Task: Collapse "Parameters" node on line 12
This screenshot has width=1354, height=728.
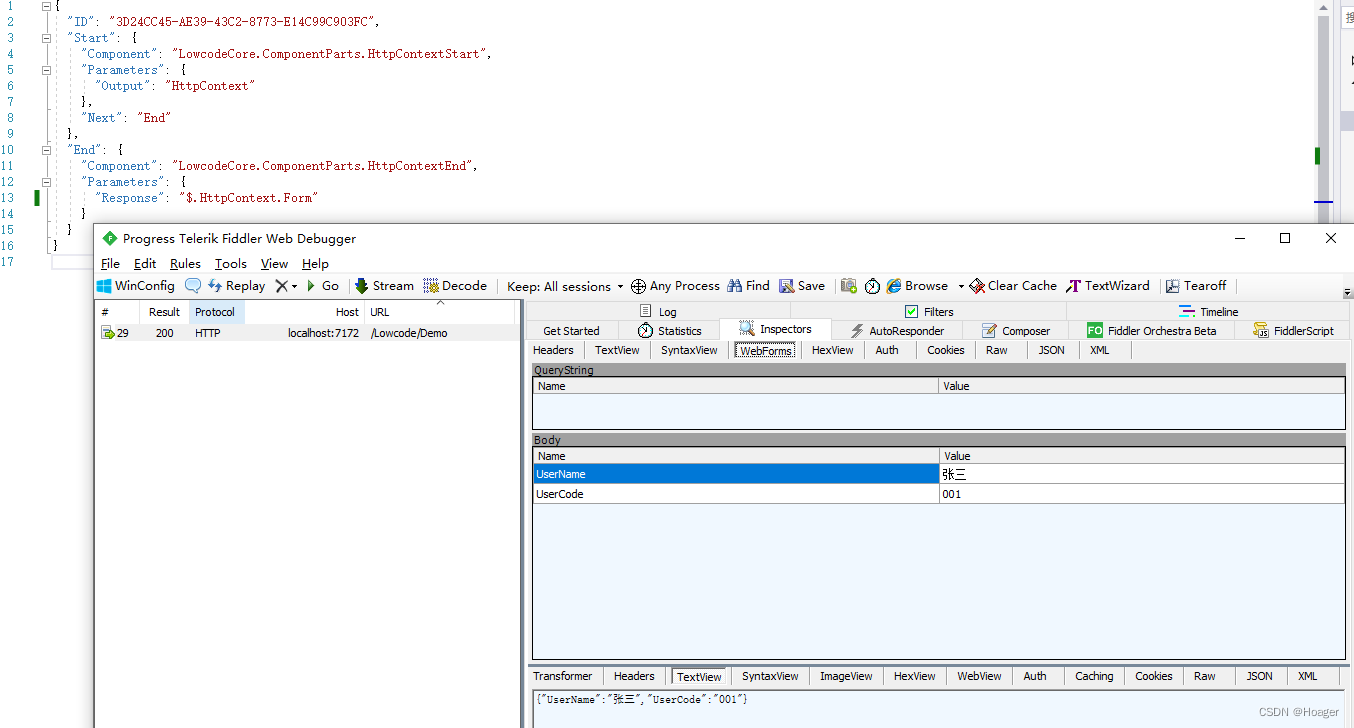Action: 46,182
